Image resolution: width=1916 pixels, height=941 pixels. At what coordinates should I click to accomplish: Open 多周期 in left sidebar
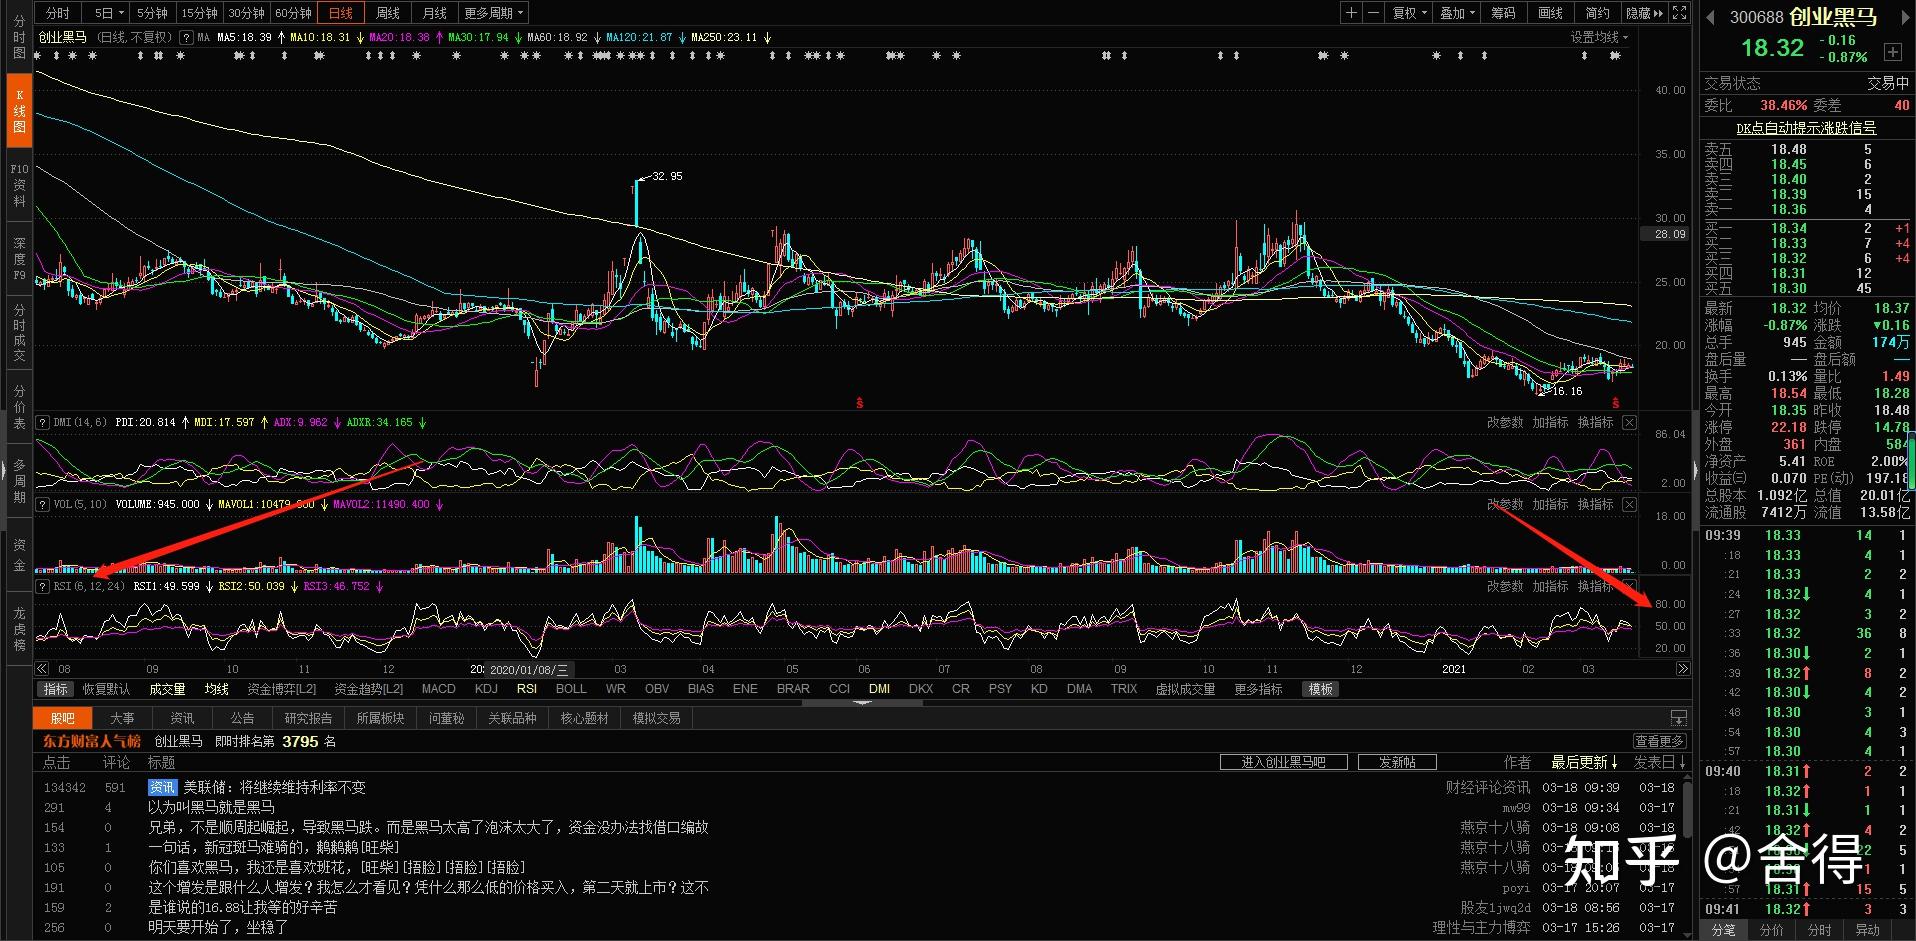click(x=19, y=481)
